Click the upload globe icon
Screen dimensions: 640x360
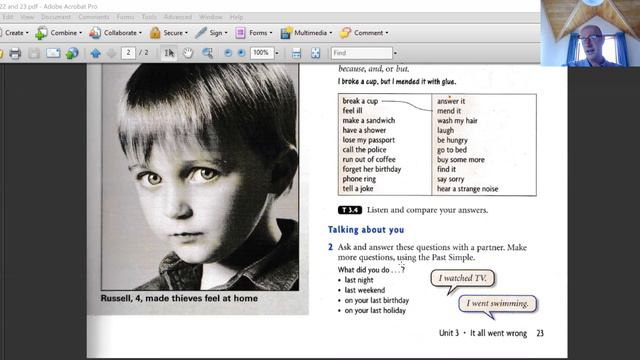(x=72, y=53)
